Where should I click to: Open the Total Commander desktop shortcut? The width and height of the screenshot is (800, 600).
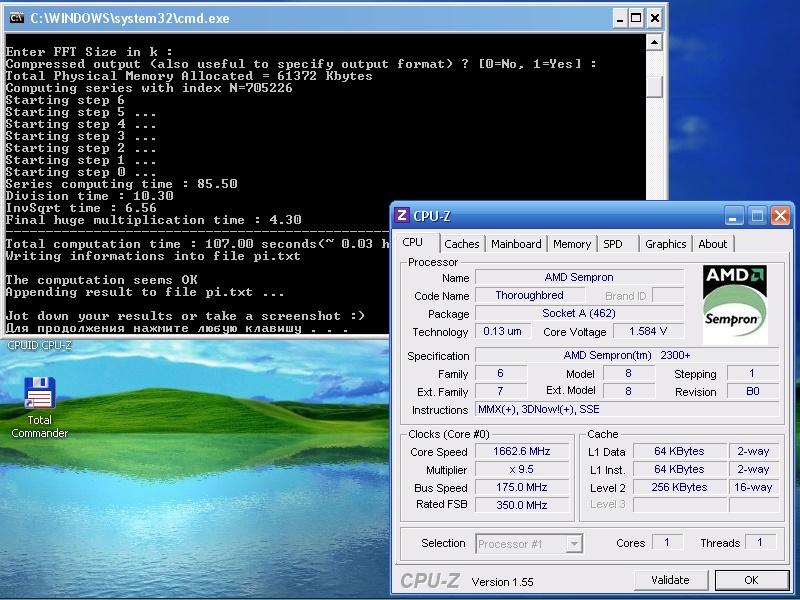coord(39,407)
